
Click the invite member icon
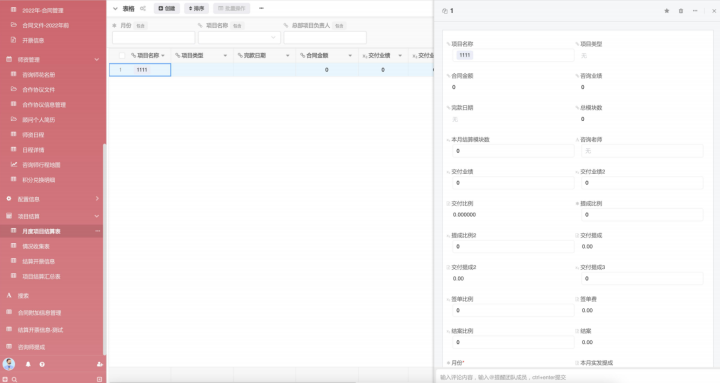pyautogui.click(x=100, y=364)
